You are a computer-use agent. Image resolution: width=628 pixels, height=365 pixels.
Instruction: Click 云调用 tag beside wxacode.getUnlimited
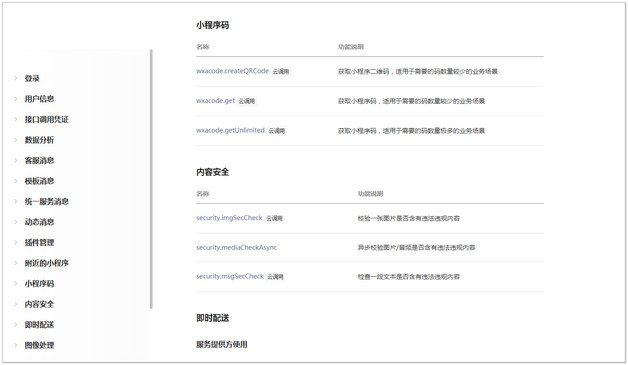(x=277, y=131)
